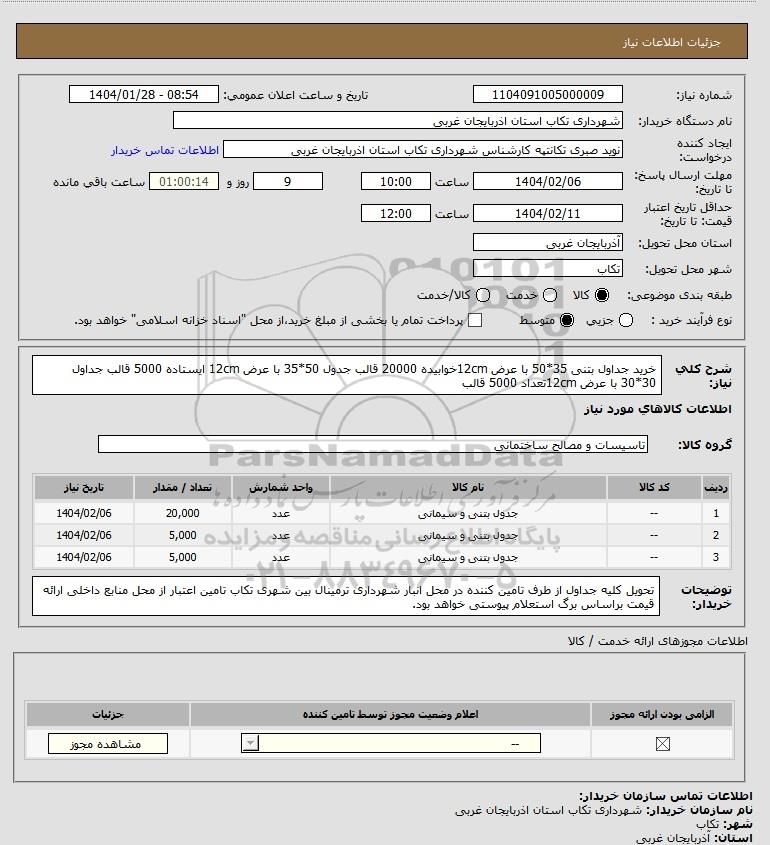
Task: Click the buyer organization name field
Action: point(398,121)
